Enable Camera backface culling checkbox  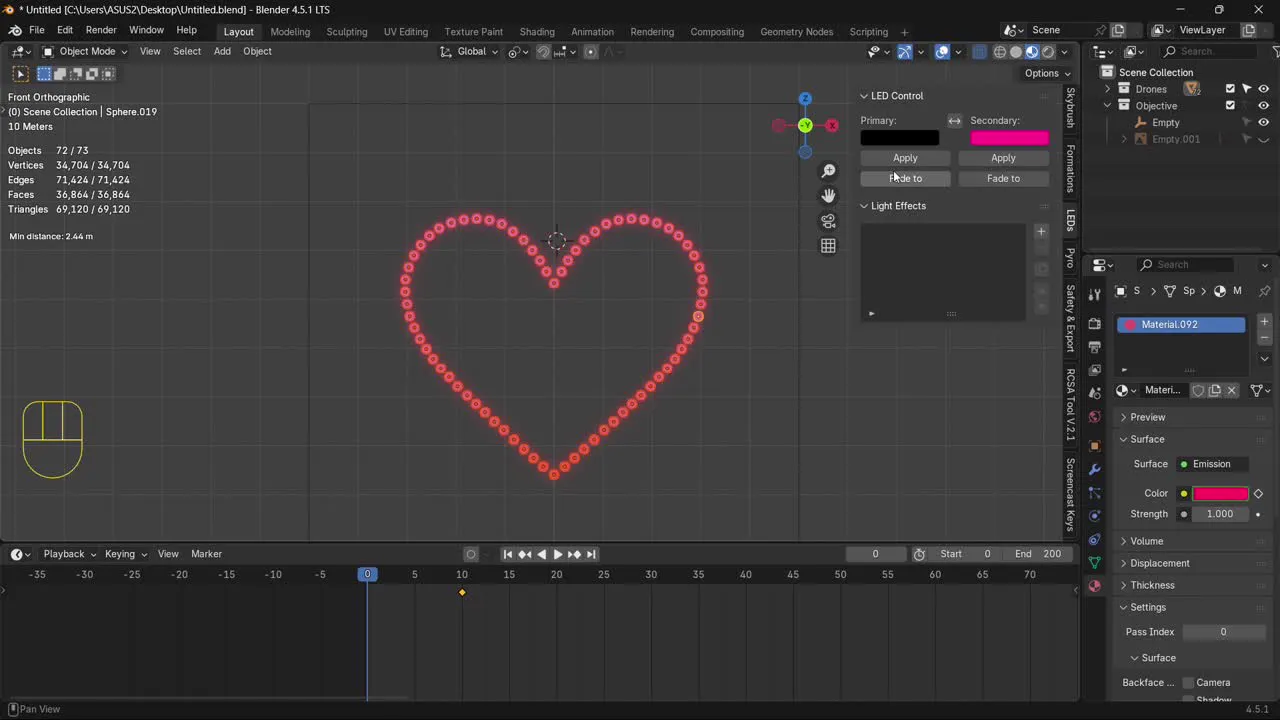click(1189, 683)
